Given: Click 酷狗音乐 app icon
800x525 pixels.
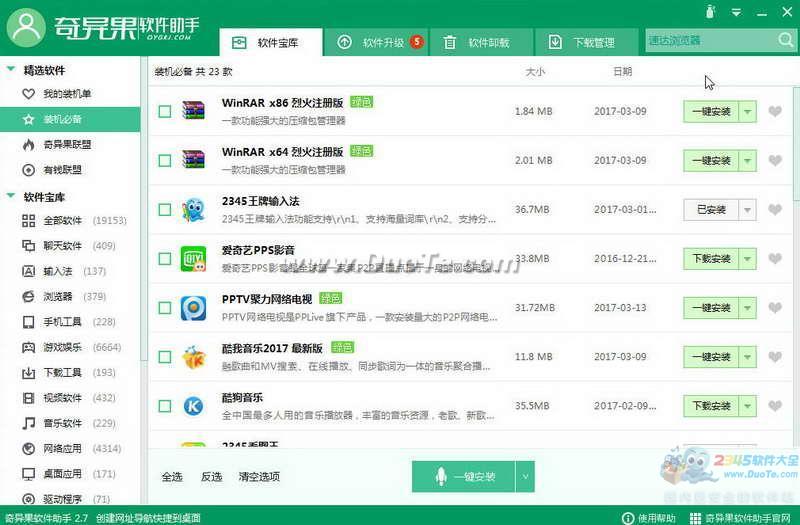Looking at the screenshot, I should point(193,406).
